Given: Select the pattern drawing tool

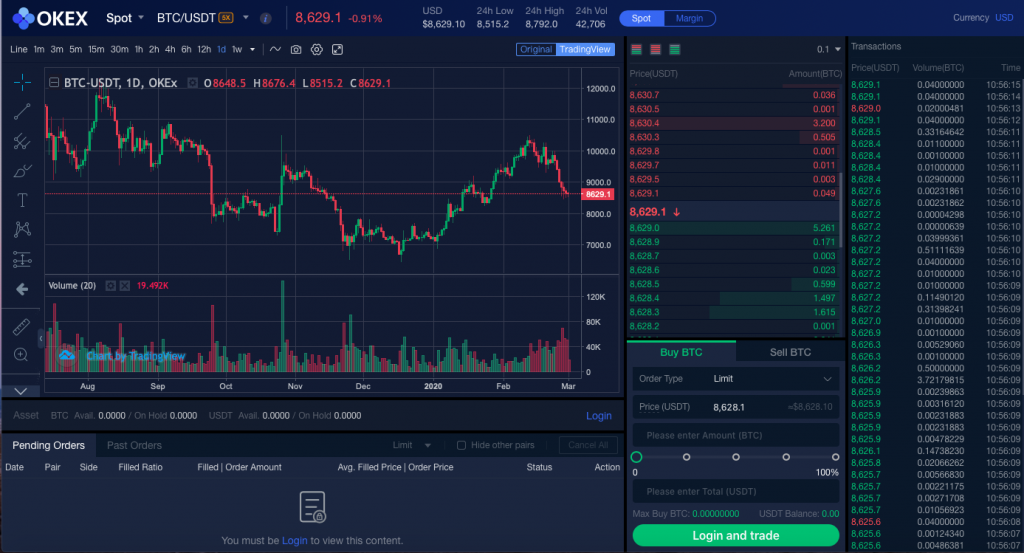Looking at the screenshot, I should pos(22,229).
